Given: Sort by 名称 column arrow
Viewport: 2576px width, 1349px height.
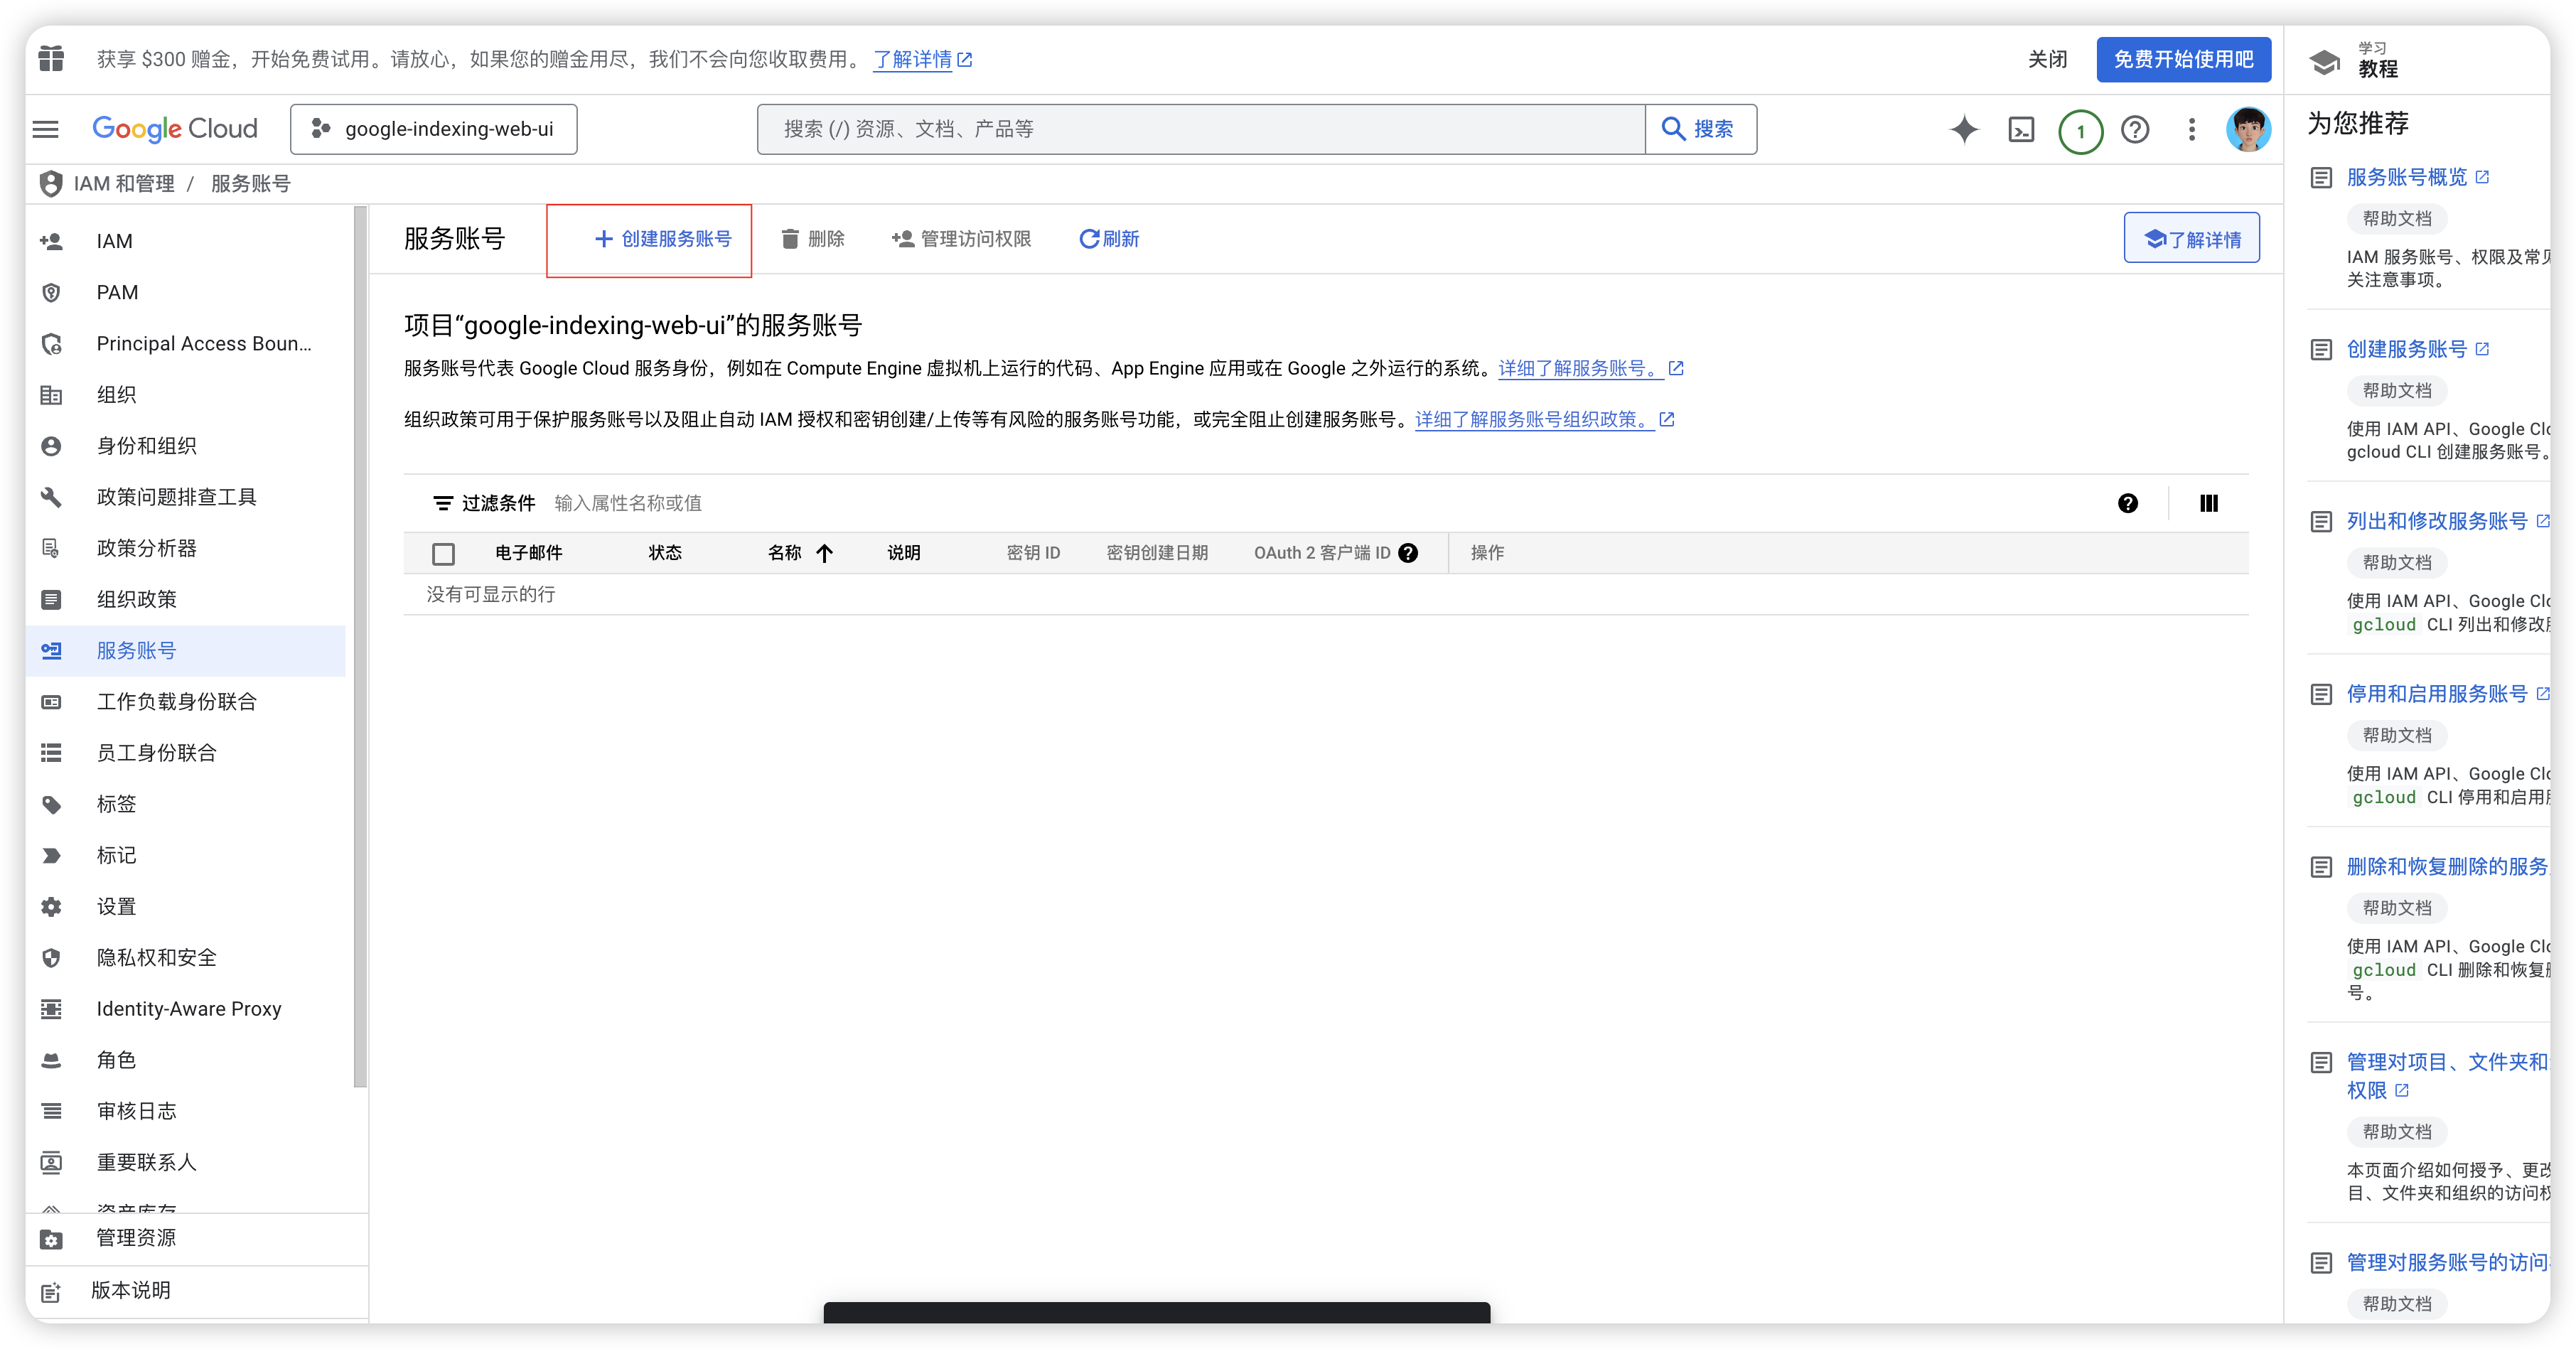Looking at the screenshot, I should (824, 553).
